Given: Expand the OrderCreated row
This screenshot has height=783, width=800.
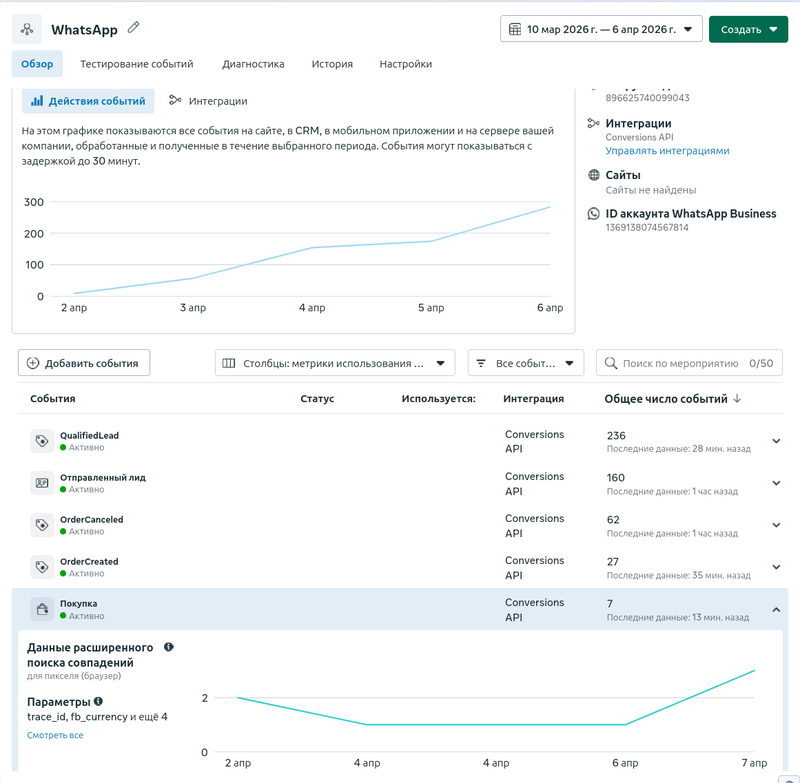Looking at the screenshot, I should tap(776, 567).
